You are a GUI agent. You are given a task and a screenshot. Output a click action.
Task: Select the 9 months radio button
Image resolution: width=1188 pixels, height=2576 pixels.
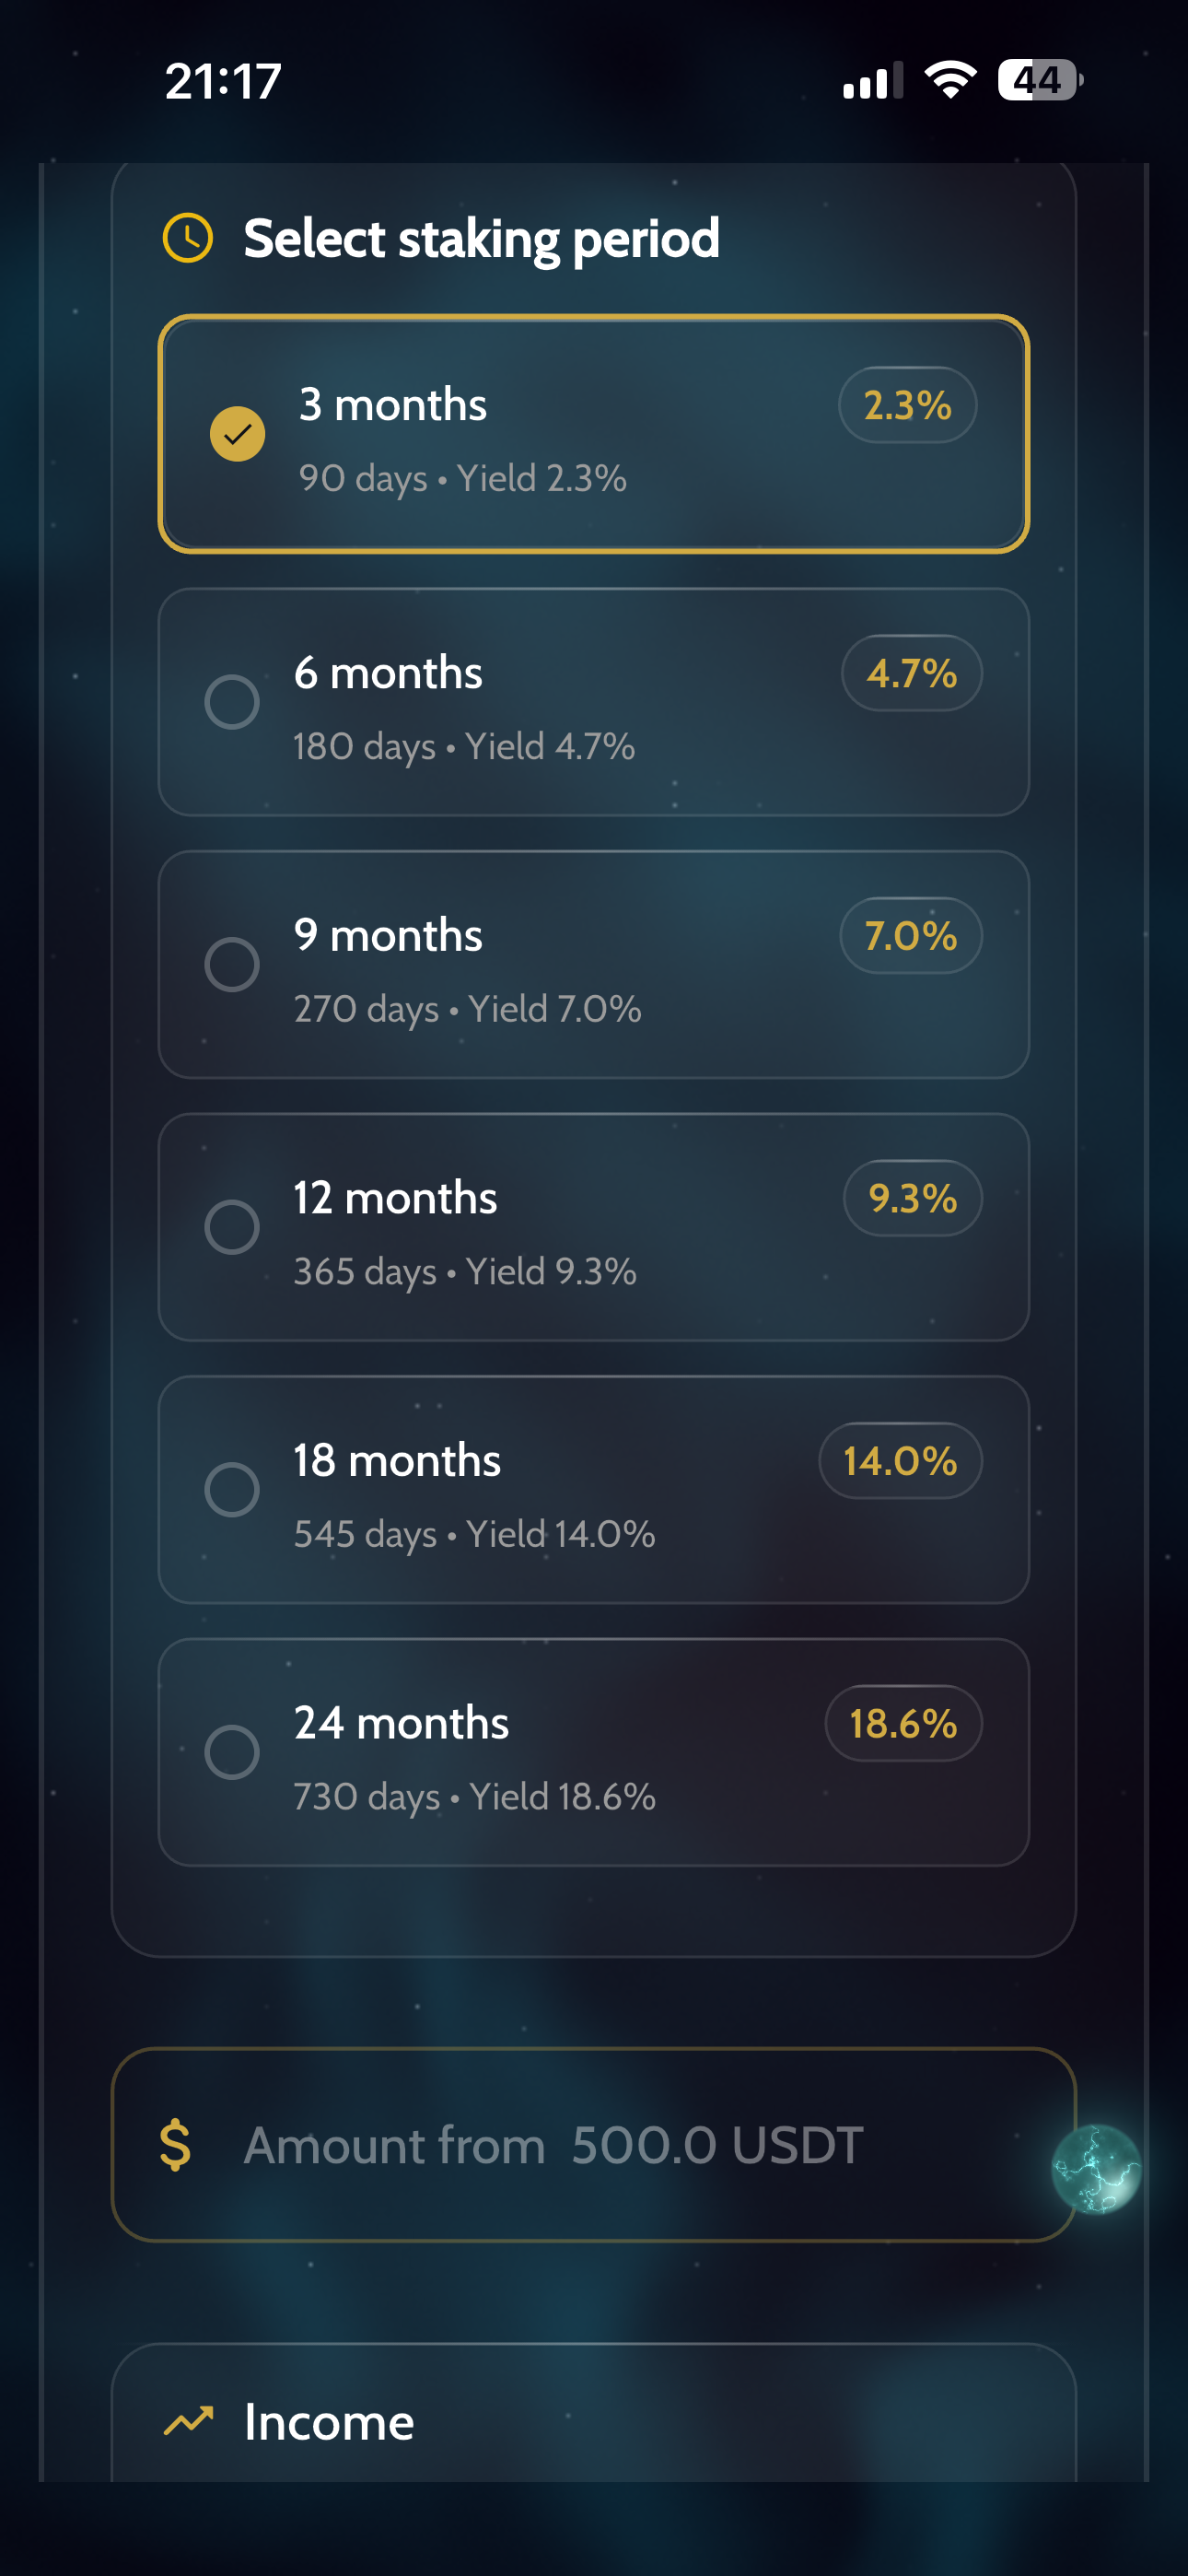[232, 965]
